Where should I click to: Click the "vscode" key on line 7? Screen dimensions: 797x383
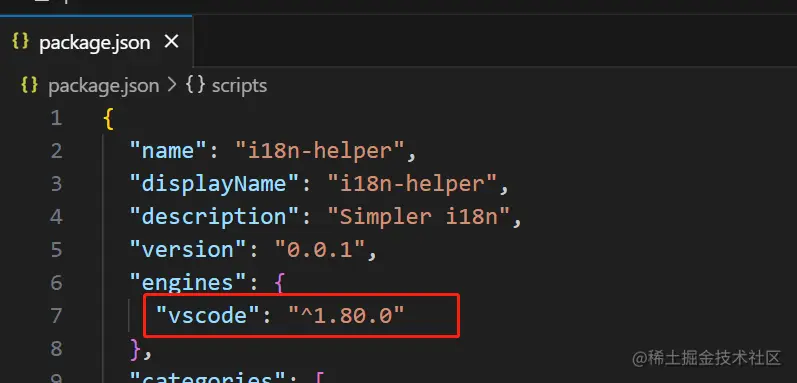208,315
